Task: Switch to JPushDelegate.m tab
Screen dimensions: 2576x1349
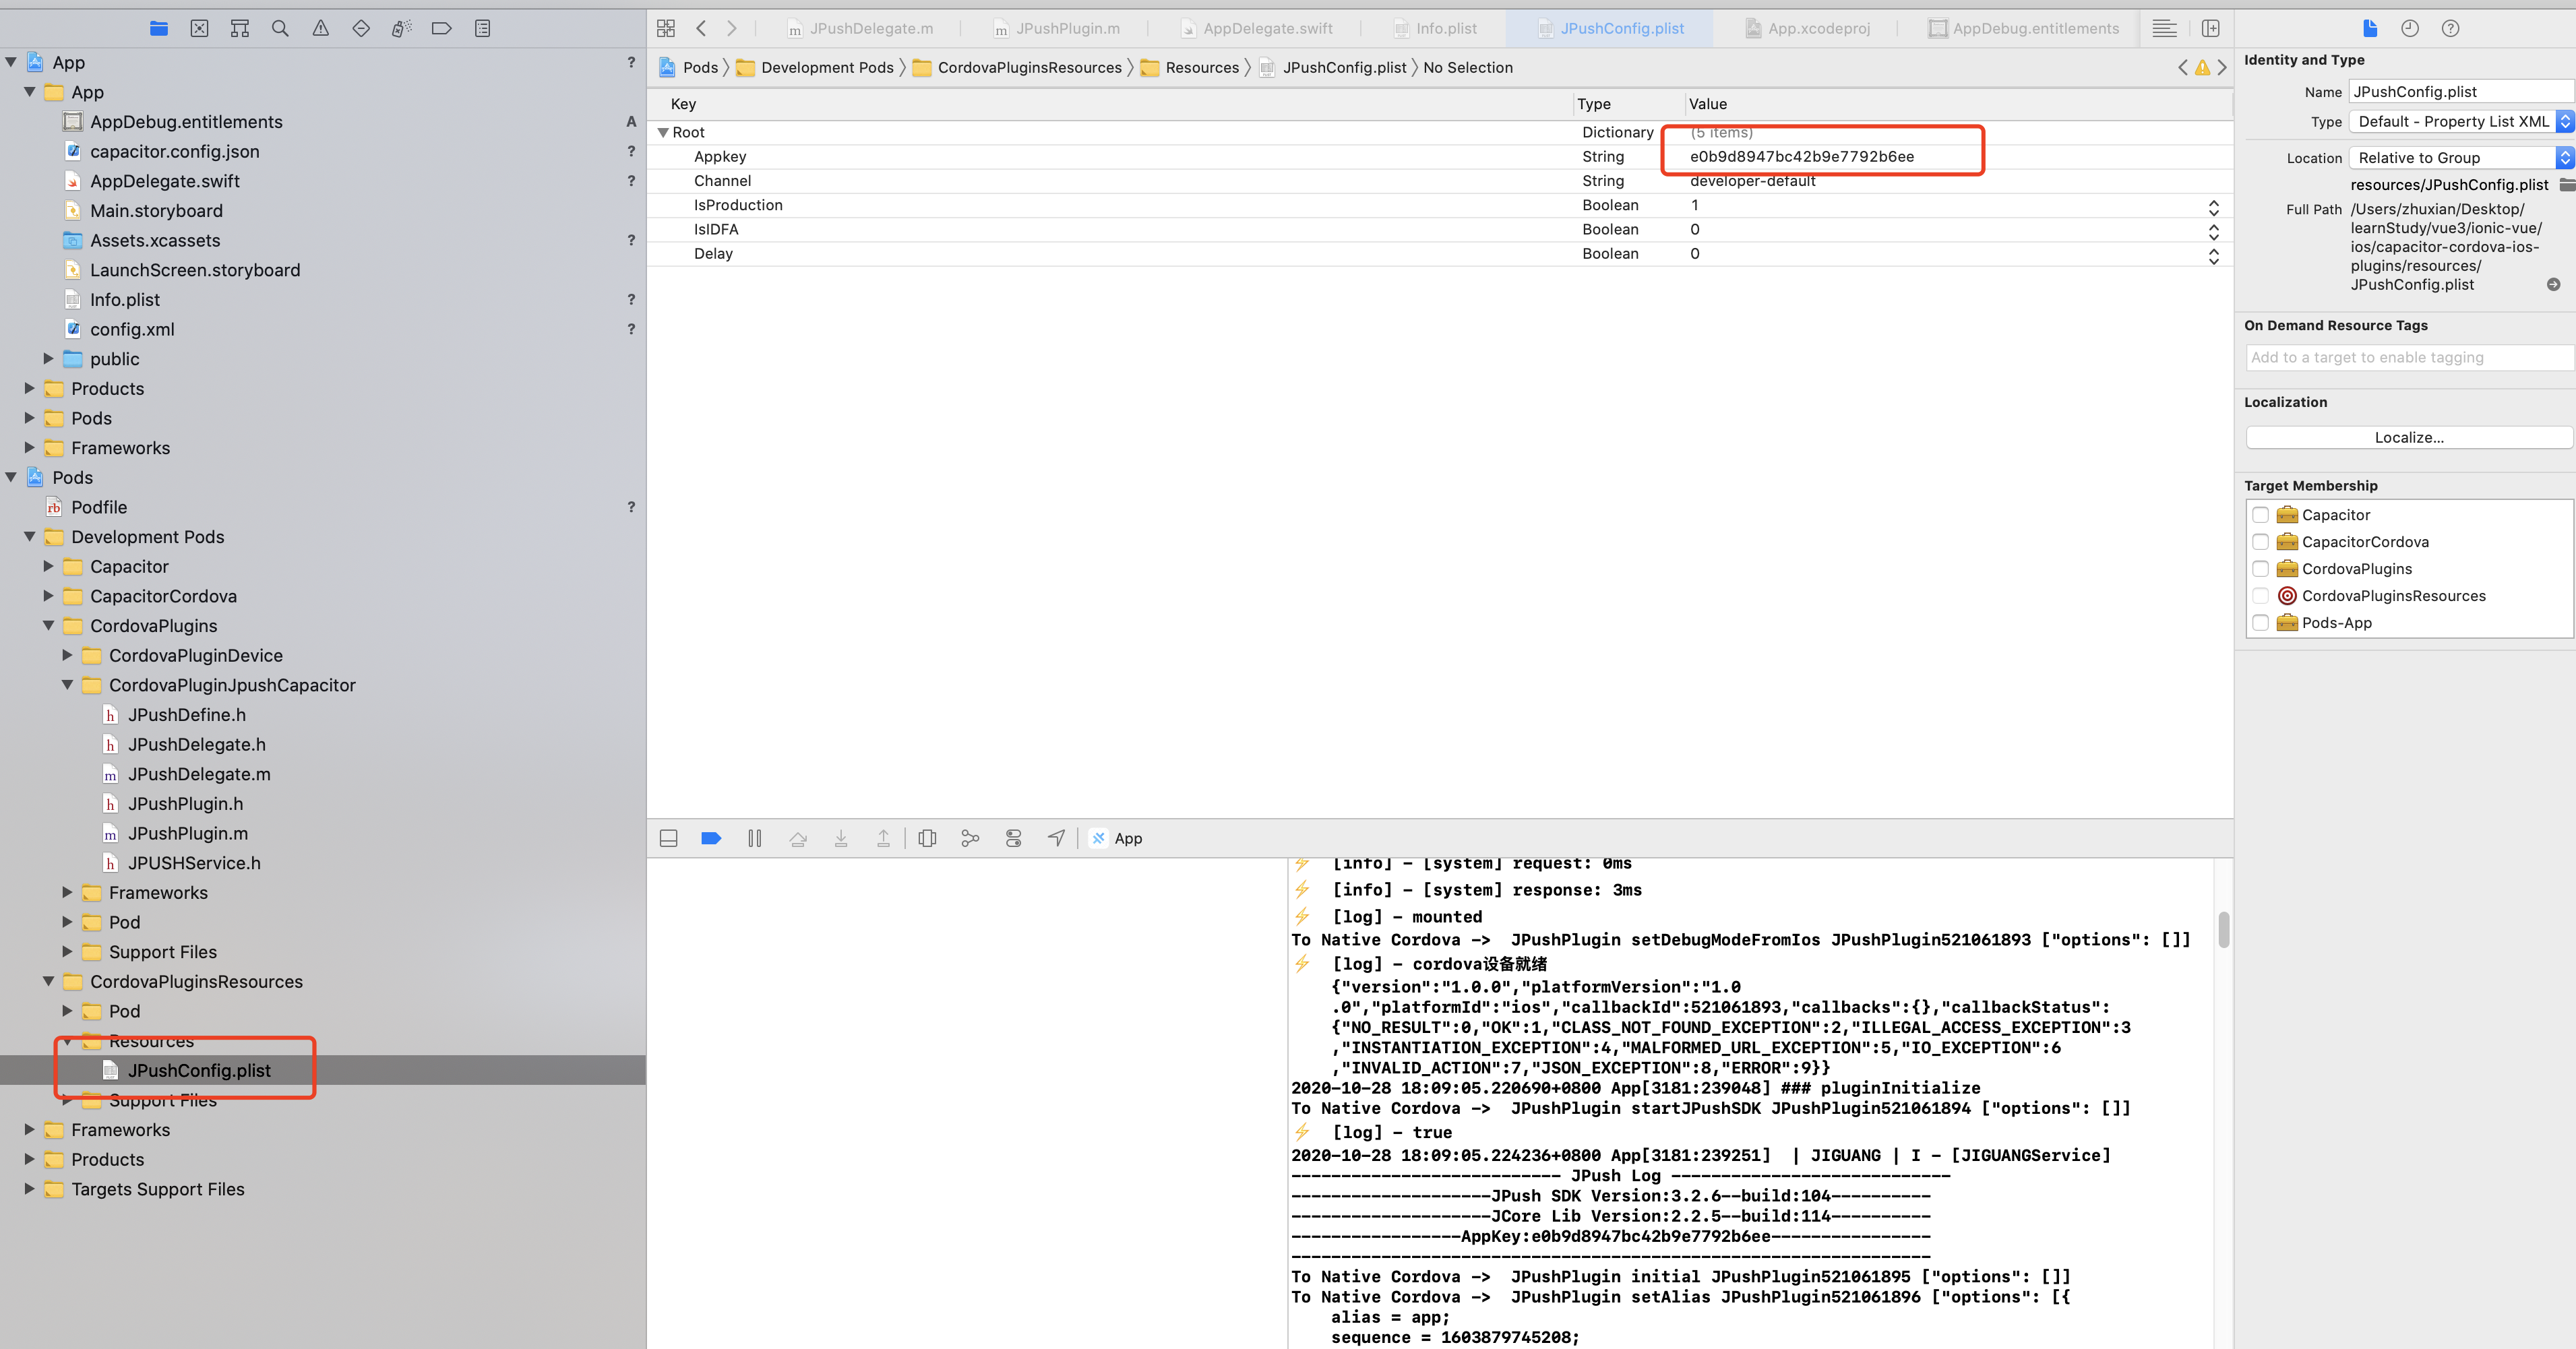Action: pyautogui.click(x=860, y=28)
